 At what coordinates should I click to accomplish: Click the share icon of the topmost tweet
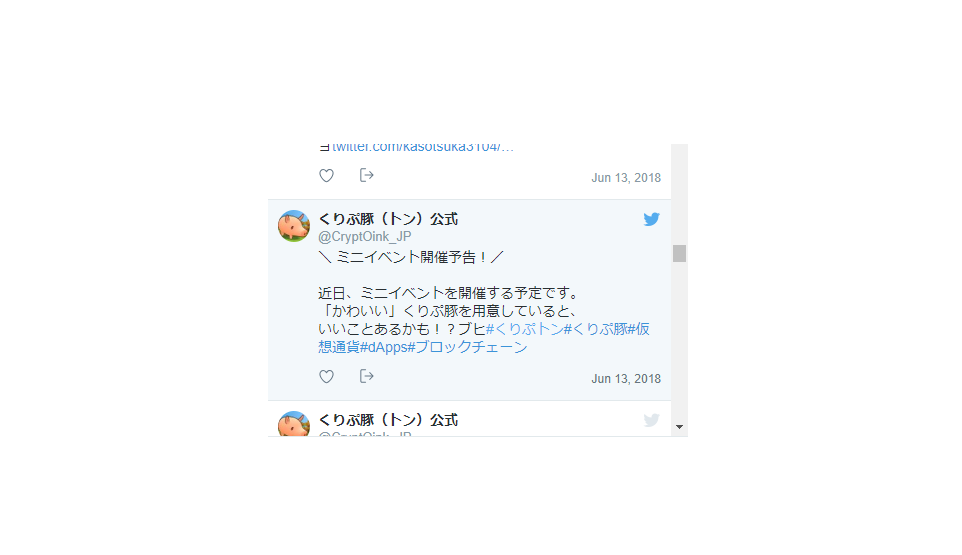(366, 175)
